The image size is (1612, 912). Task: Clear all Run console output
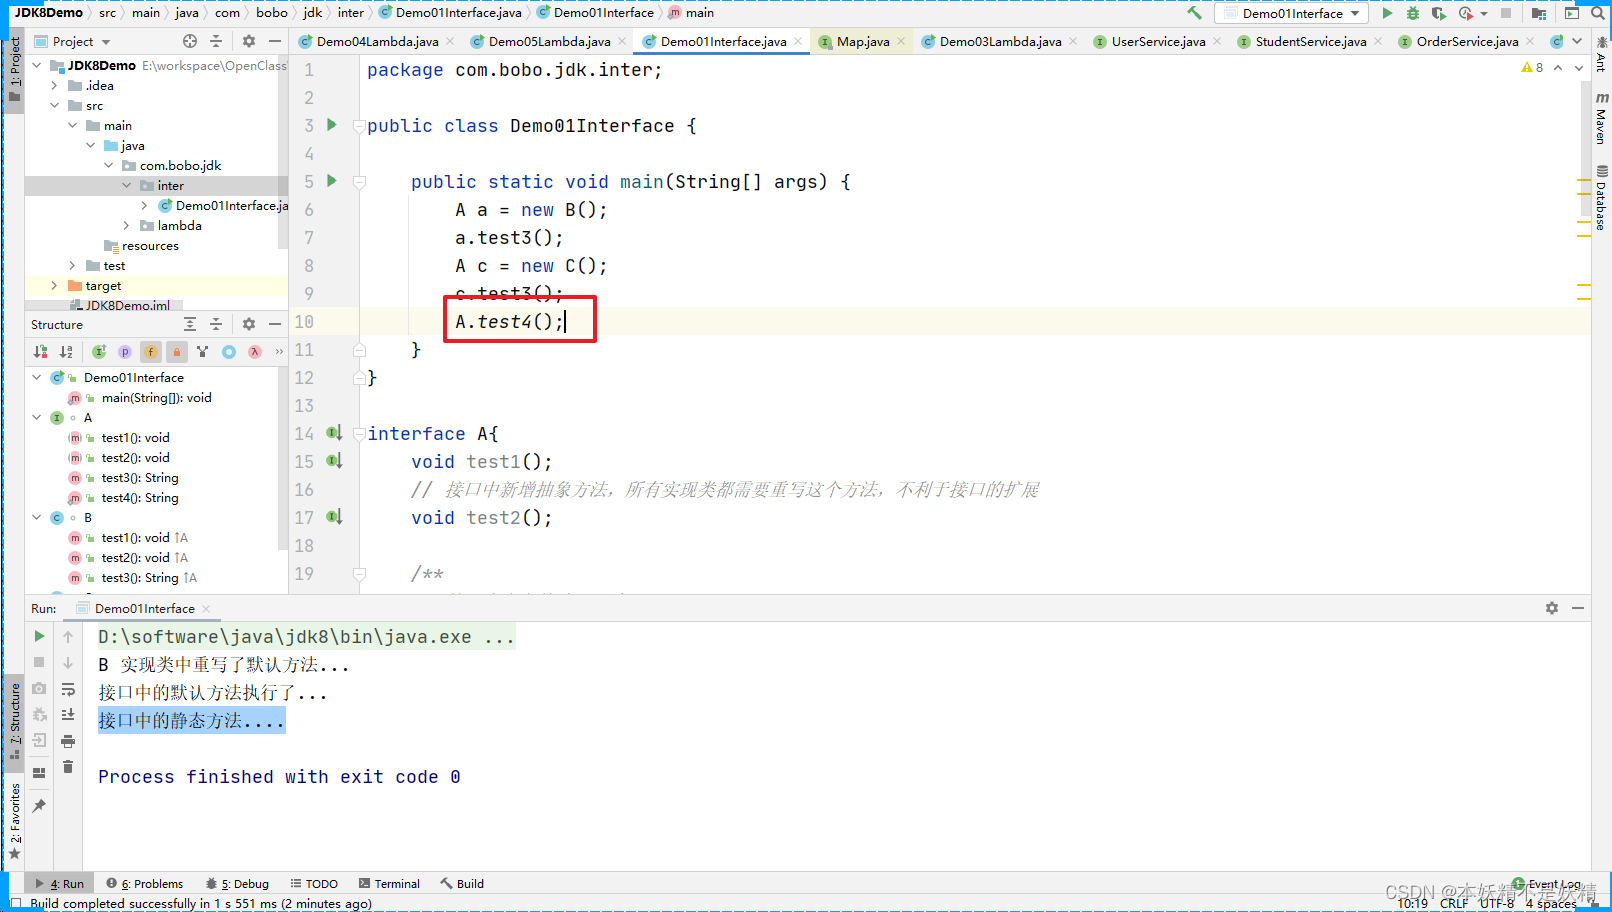pyautogui.click(x=68, y=767)
